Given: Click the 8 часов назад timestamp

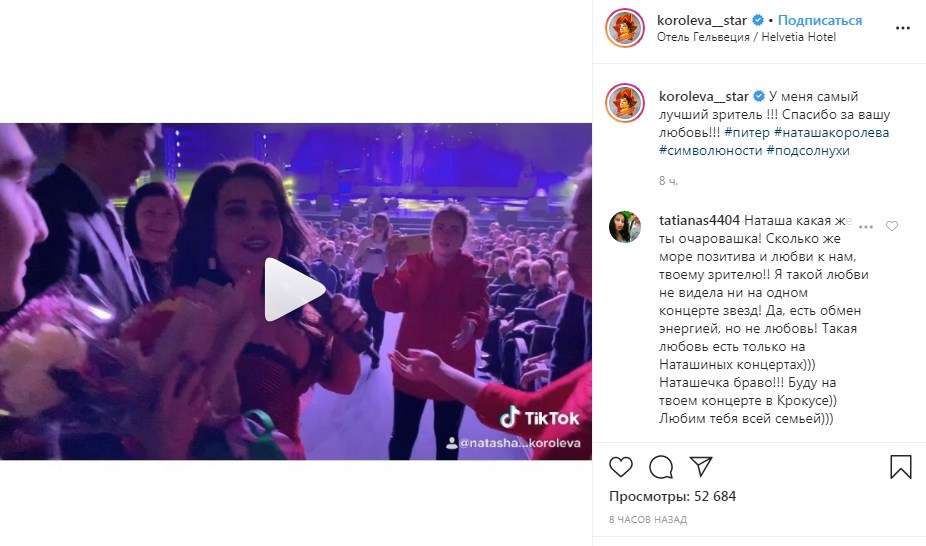Looking at the screenshot, I should point(648,520).
